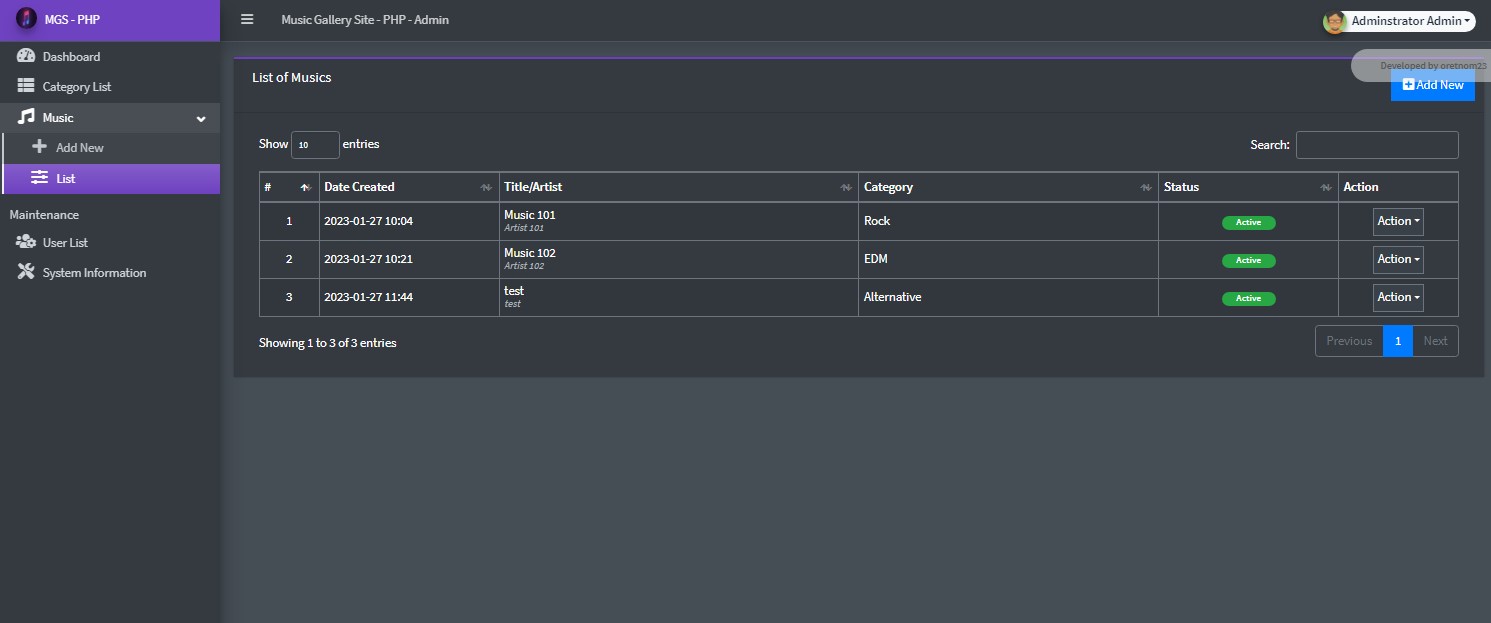Collapse the Music menu chevron

click(x=201, y=118)
